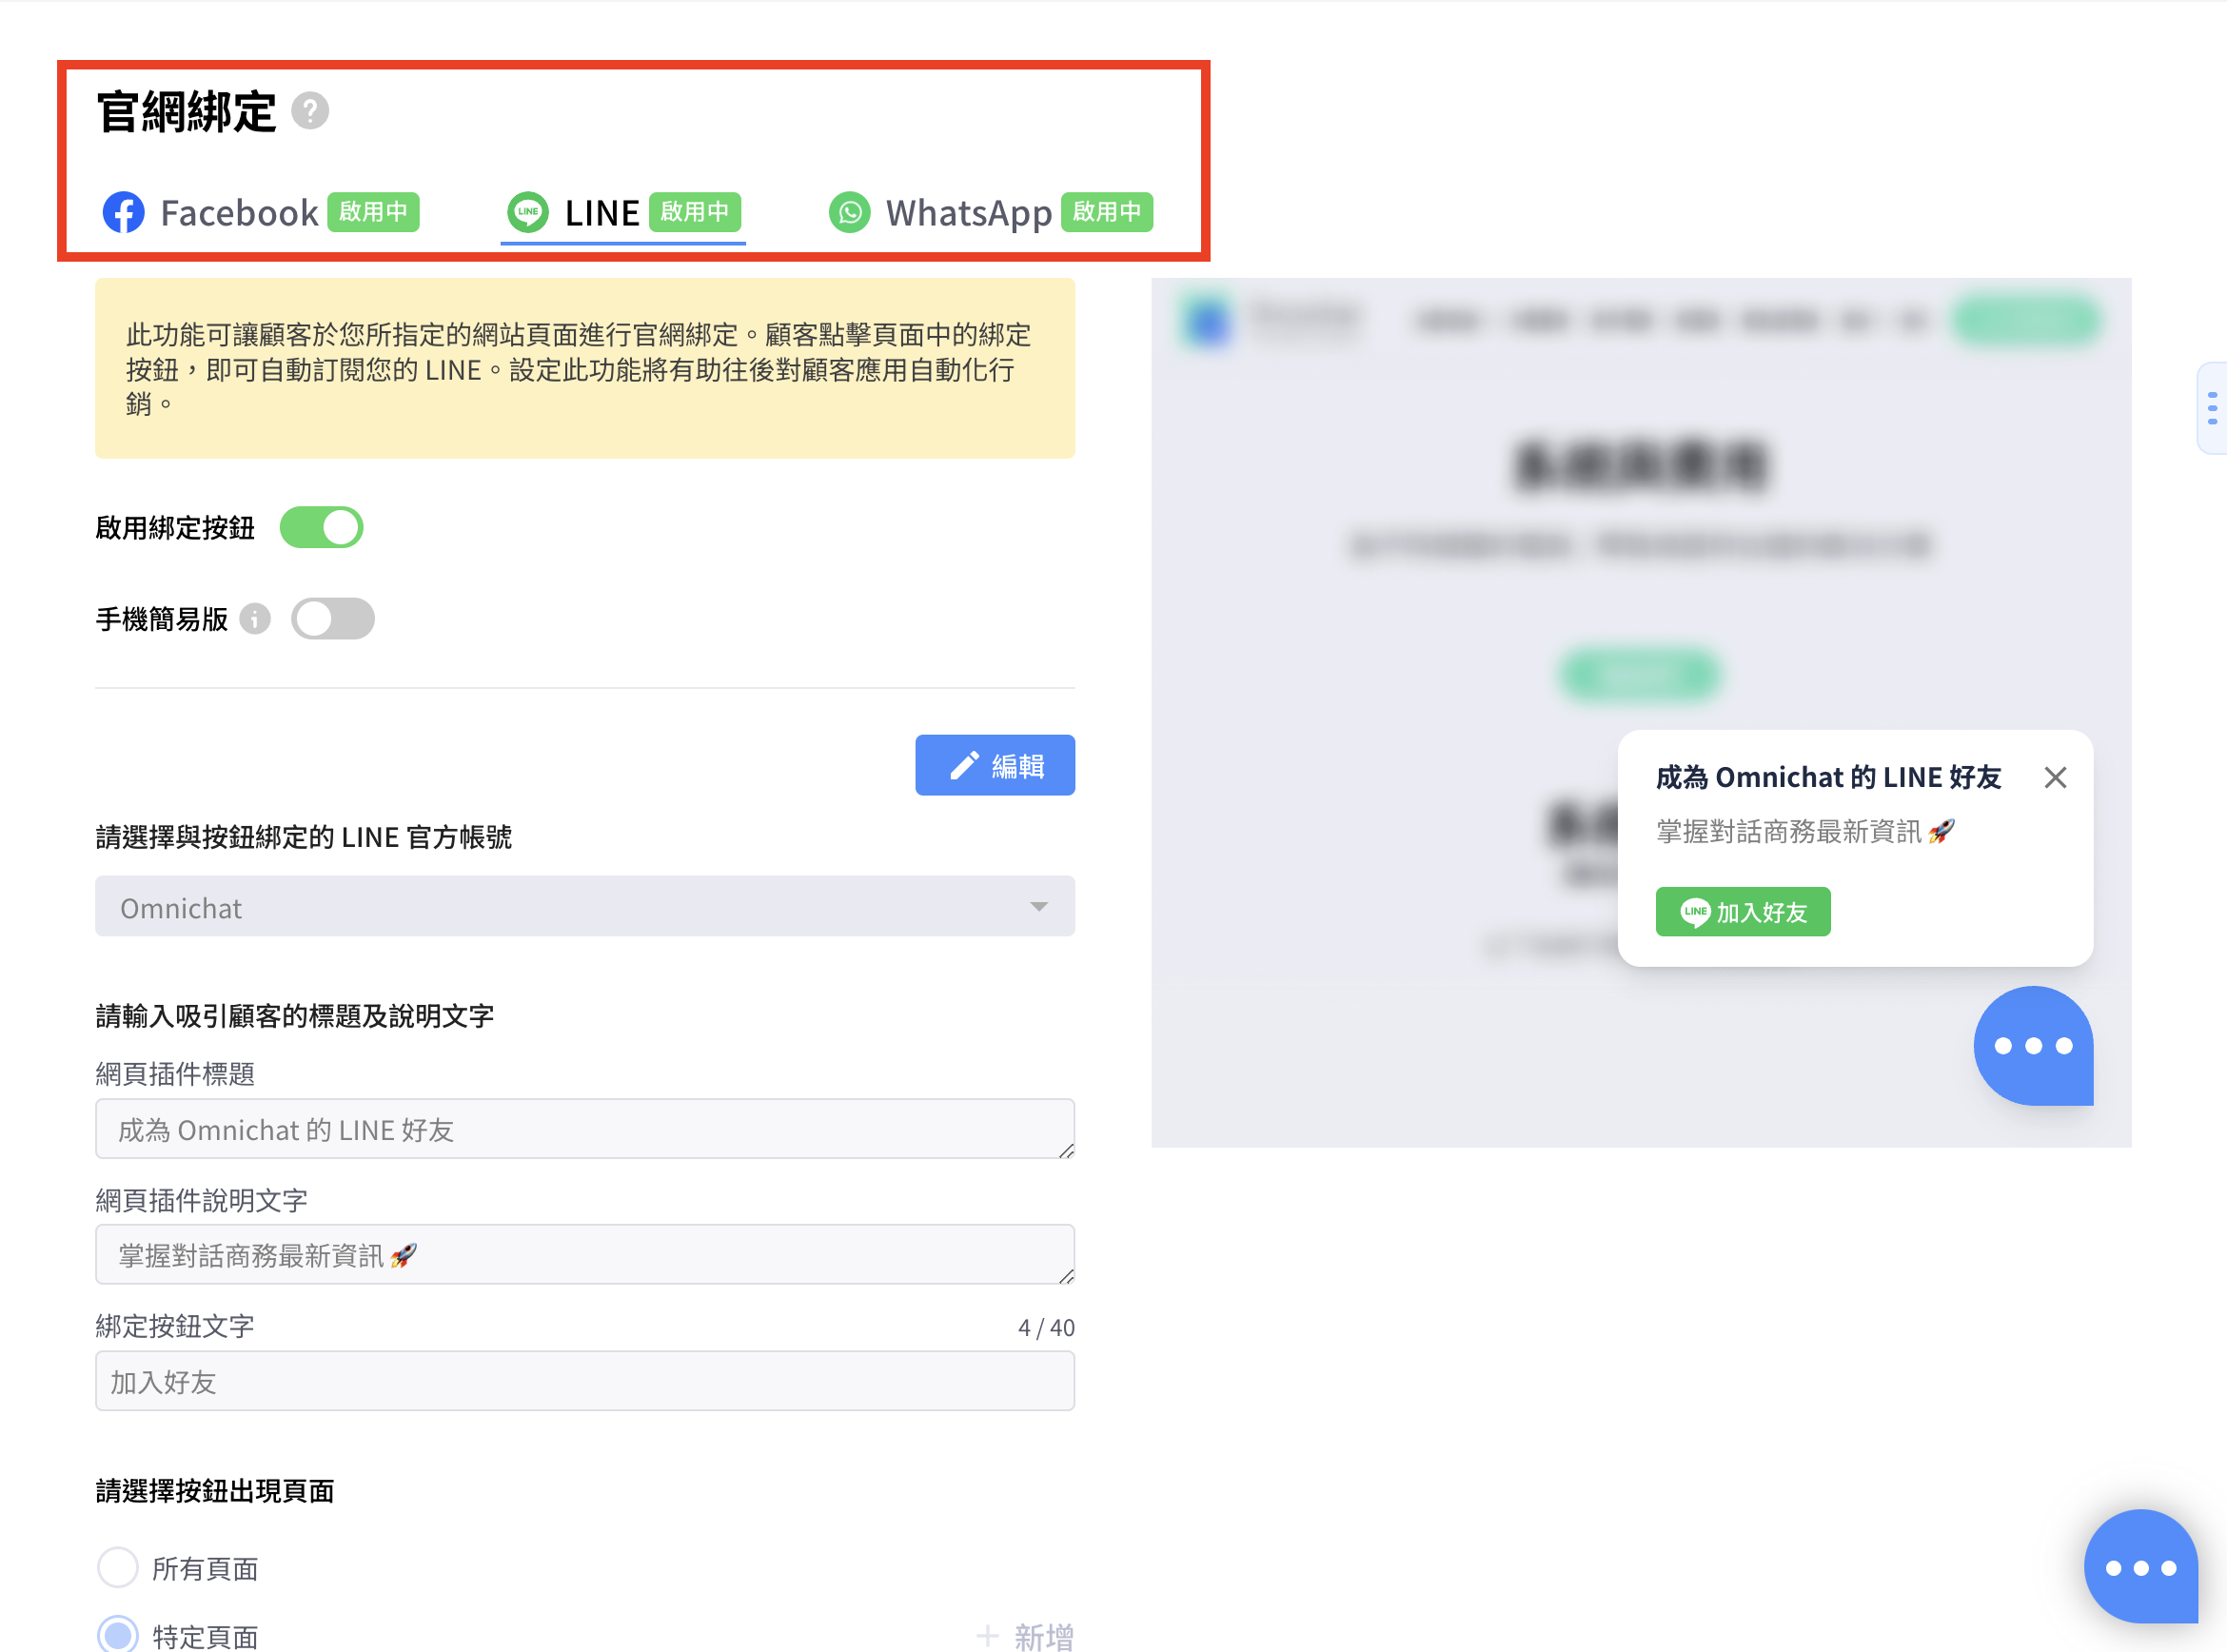
Task: Disable the 啟用綁定按鈕 toggle
Action: pos(321,527)
